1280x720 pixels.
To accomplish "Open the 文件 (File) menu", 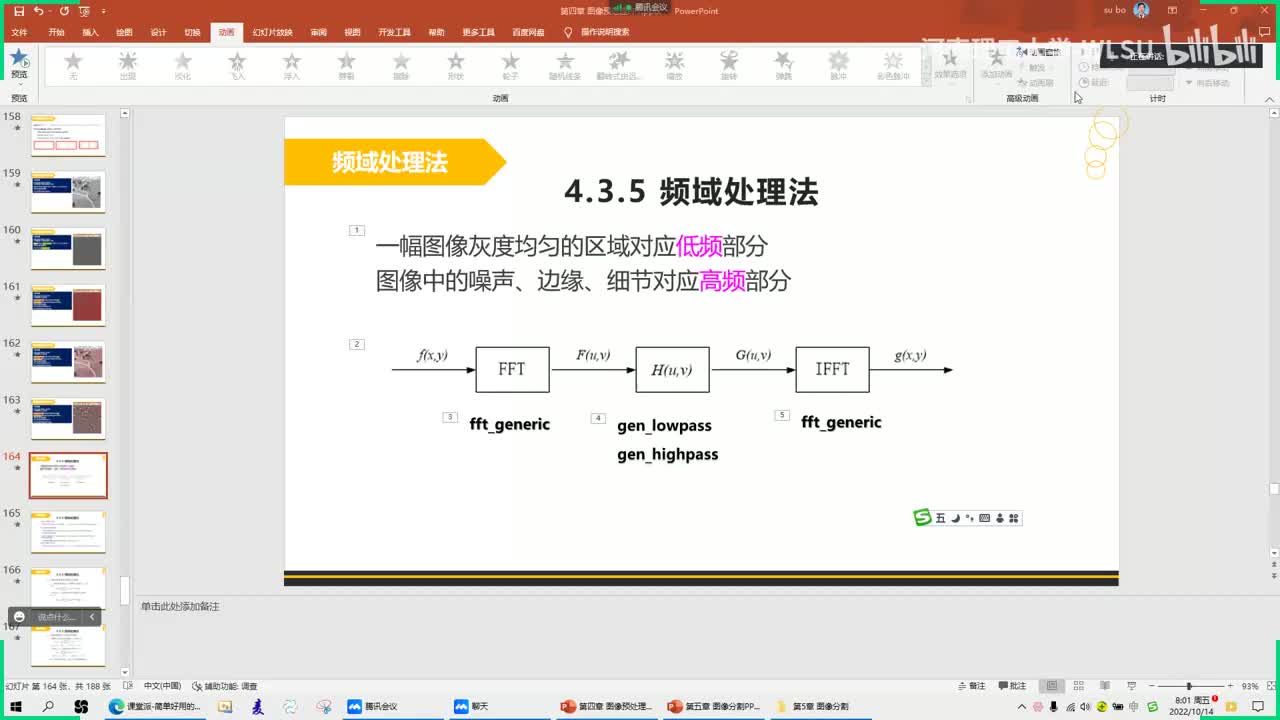I will tap(19, 32).
